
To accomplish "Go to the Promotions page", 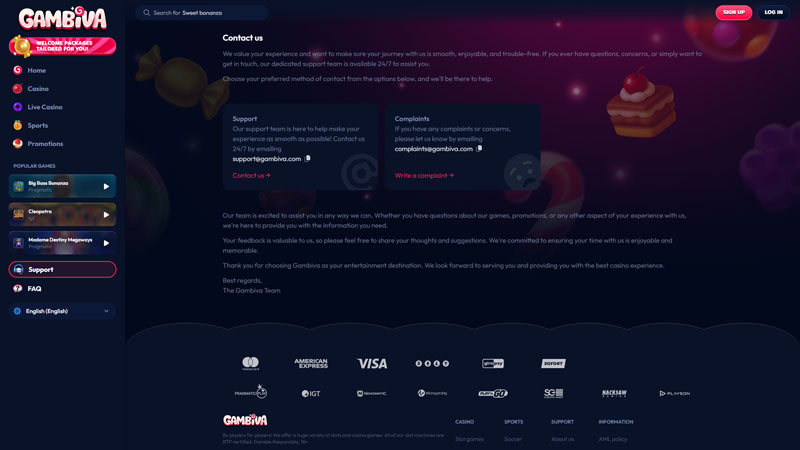I will coord(45,143).
